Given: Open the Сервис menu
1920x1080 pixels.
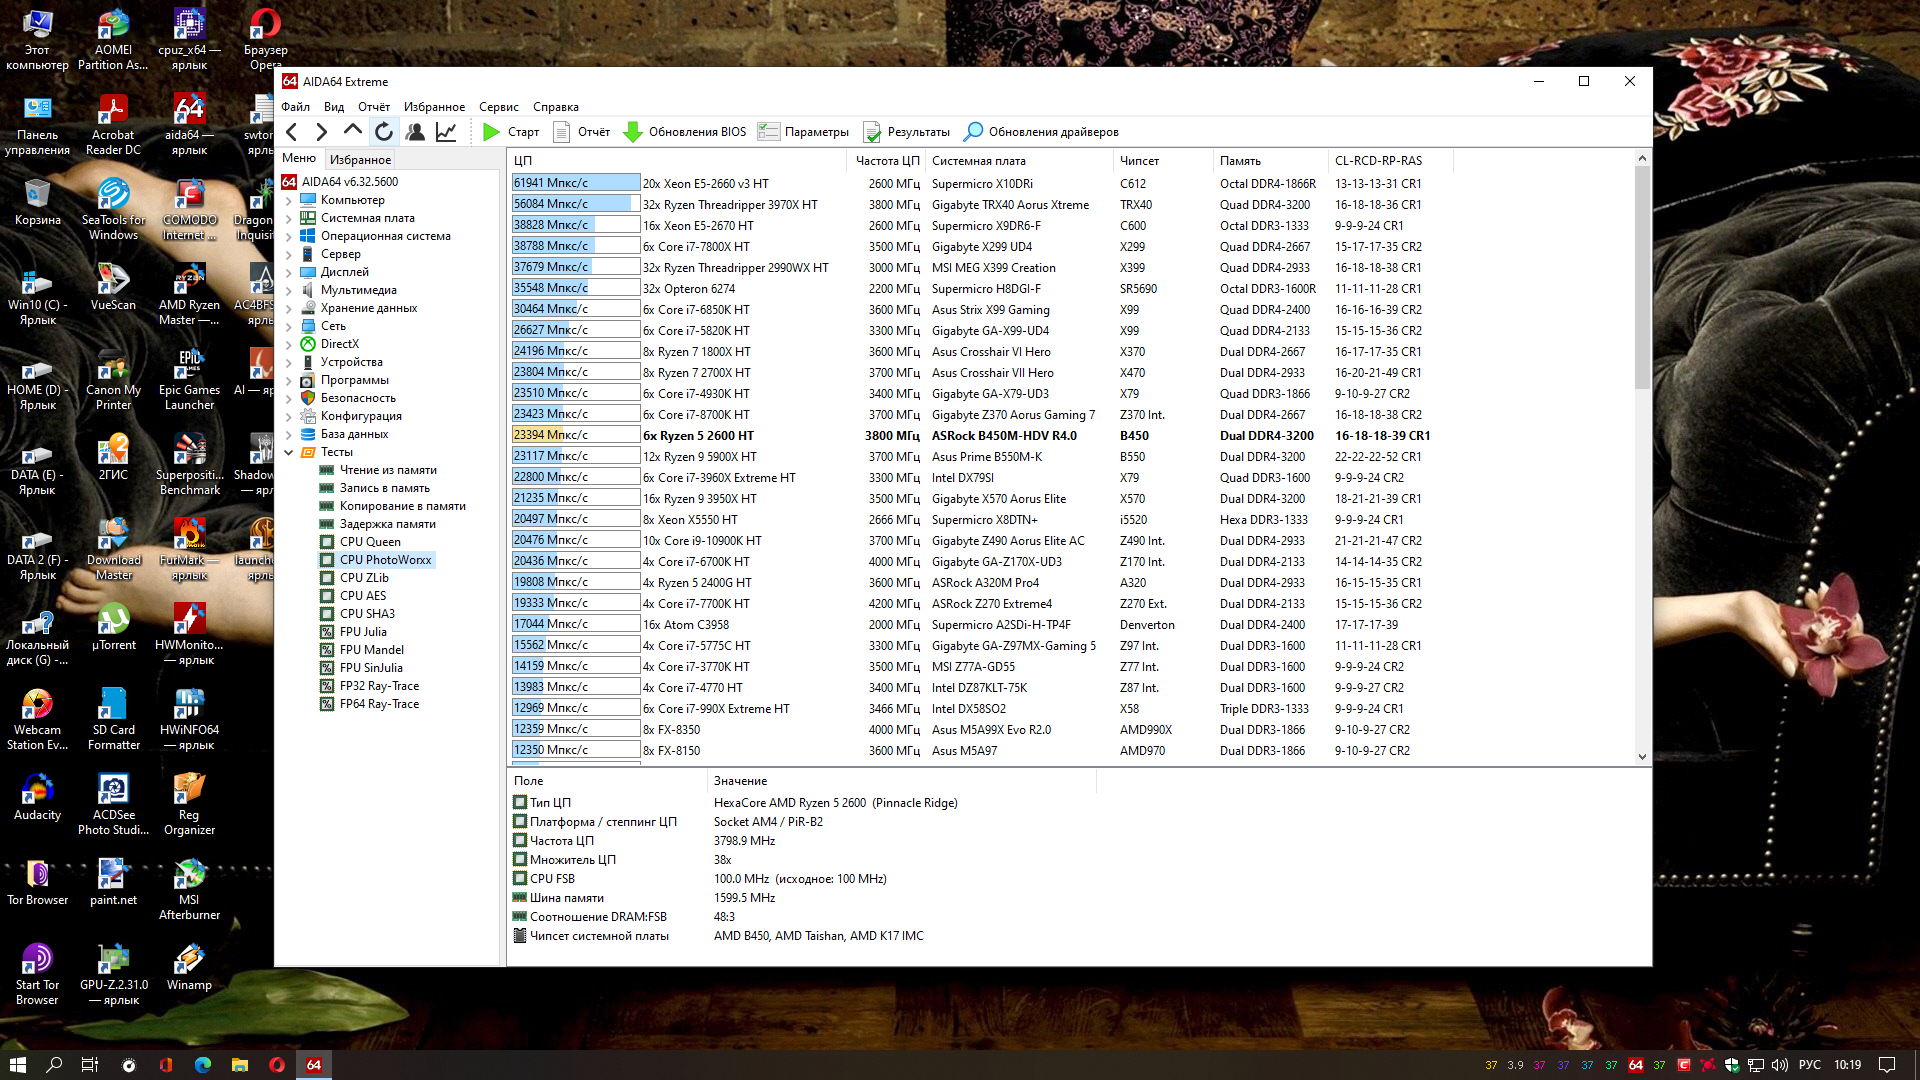Looking at the screenshot, I should point(498,107).
